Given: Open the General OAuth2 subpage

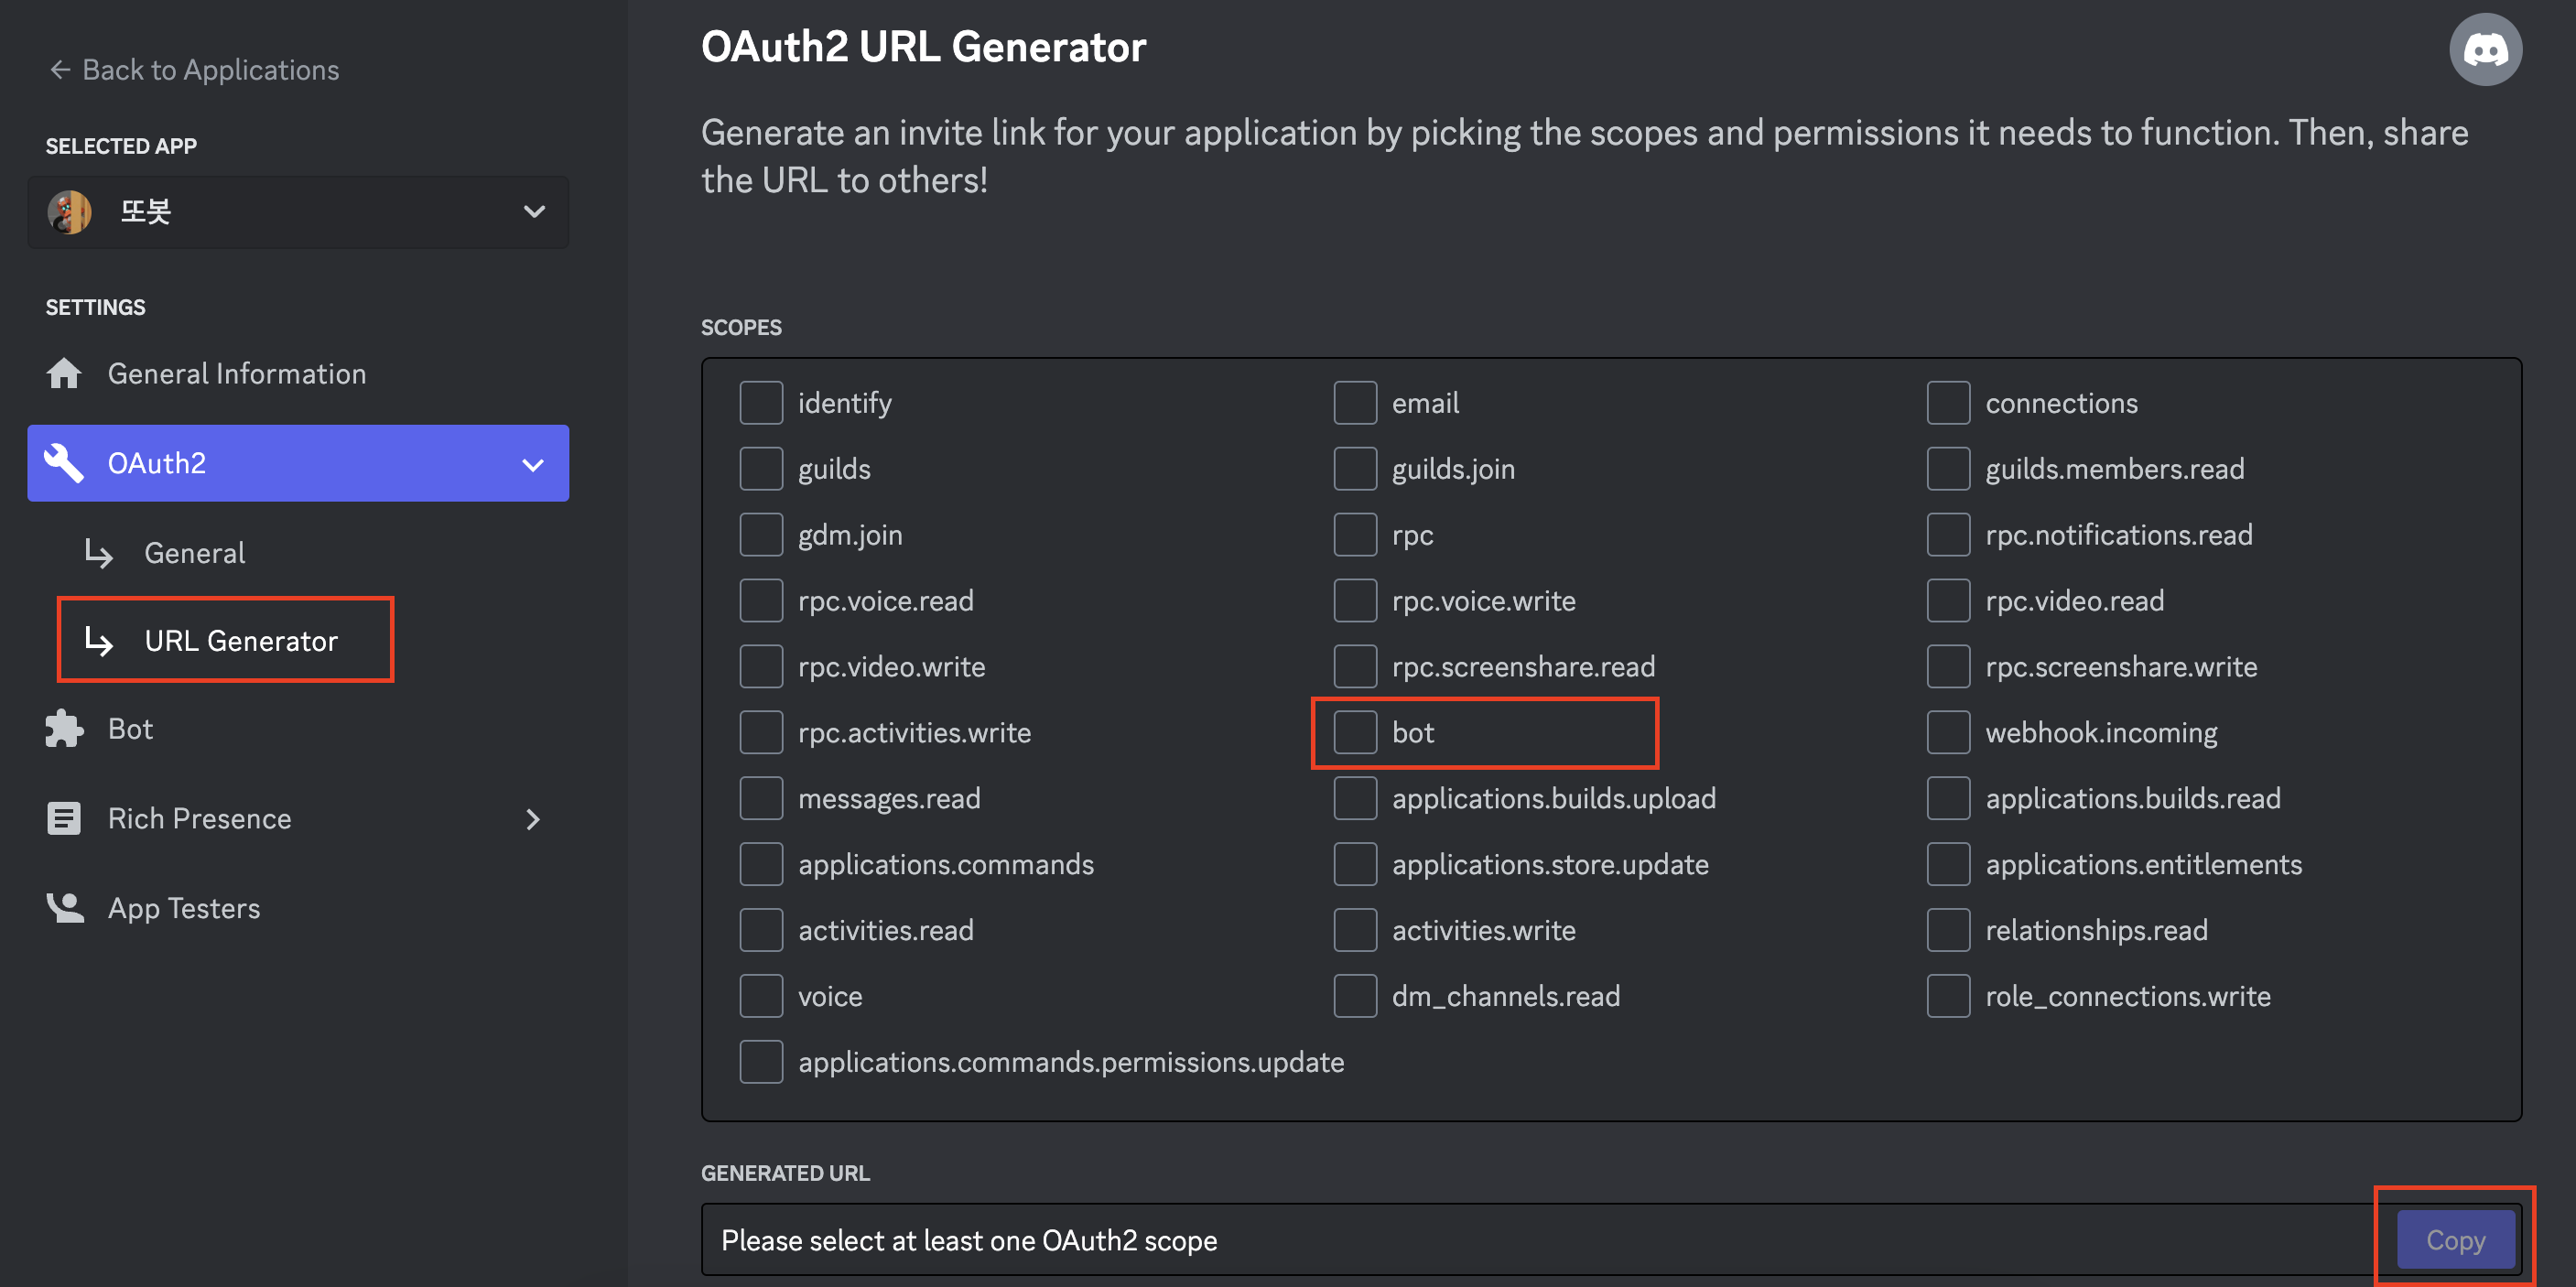Looking at the screenshot, I should click(194, 553).
